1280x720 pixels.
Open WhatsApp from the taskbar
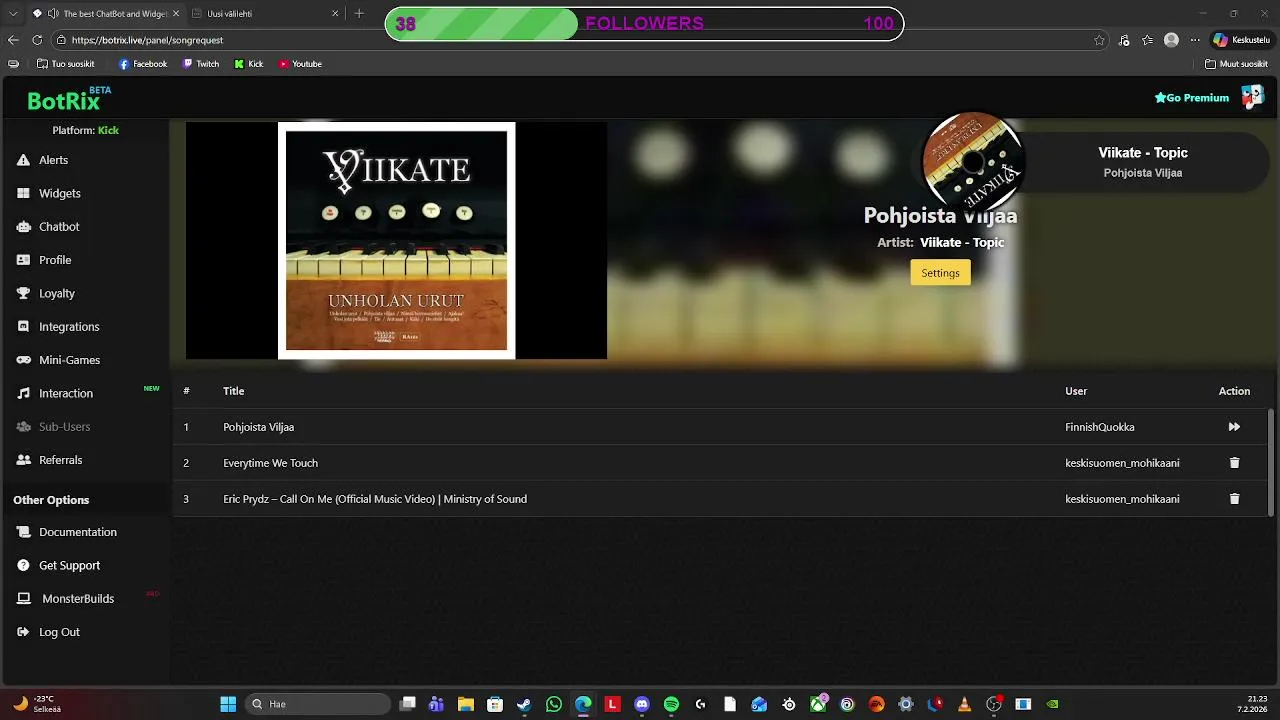tap(554, 704)
